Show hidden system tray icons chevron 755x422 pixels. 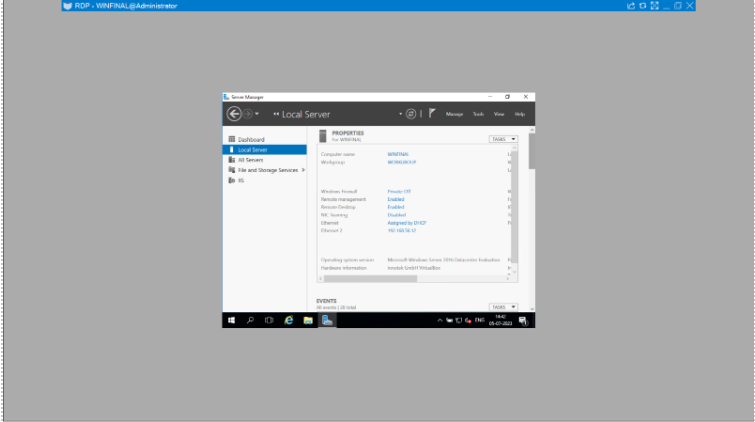pos(439,320)
